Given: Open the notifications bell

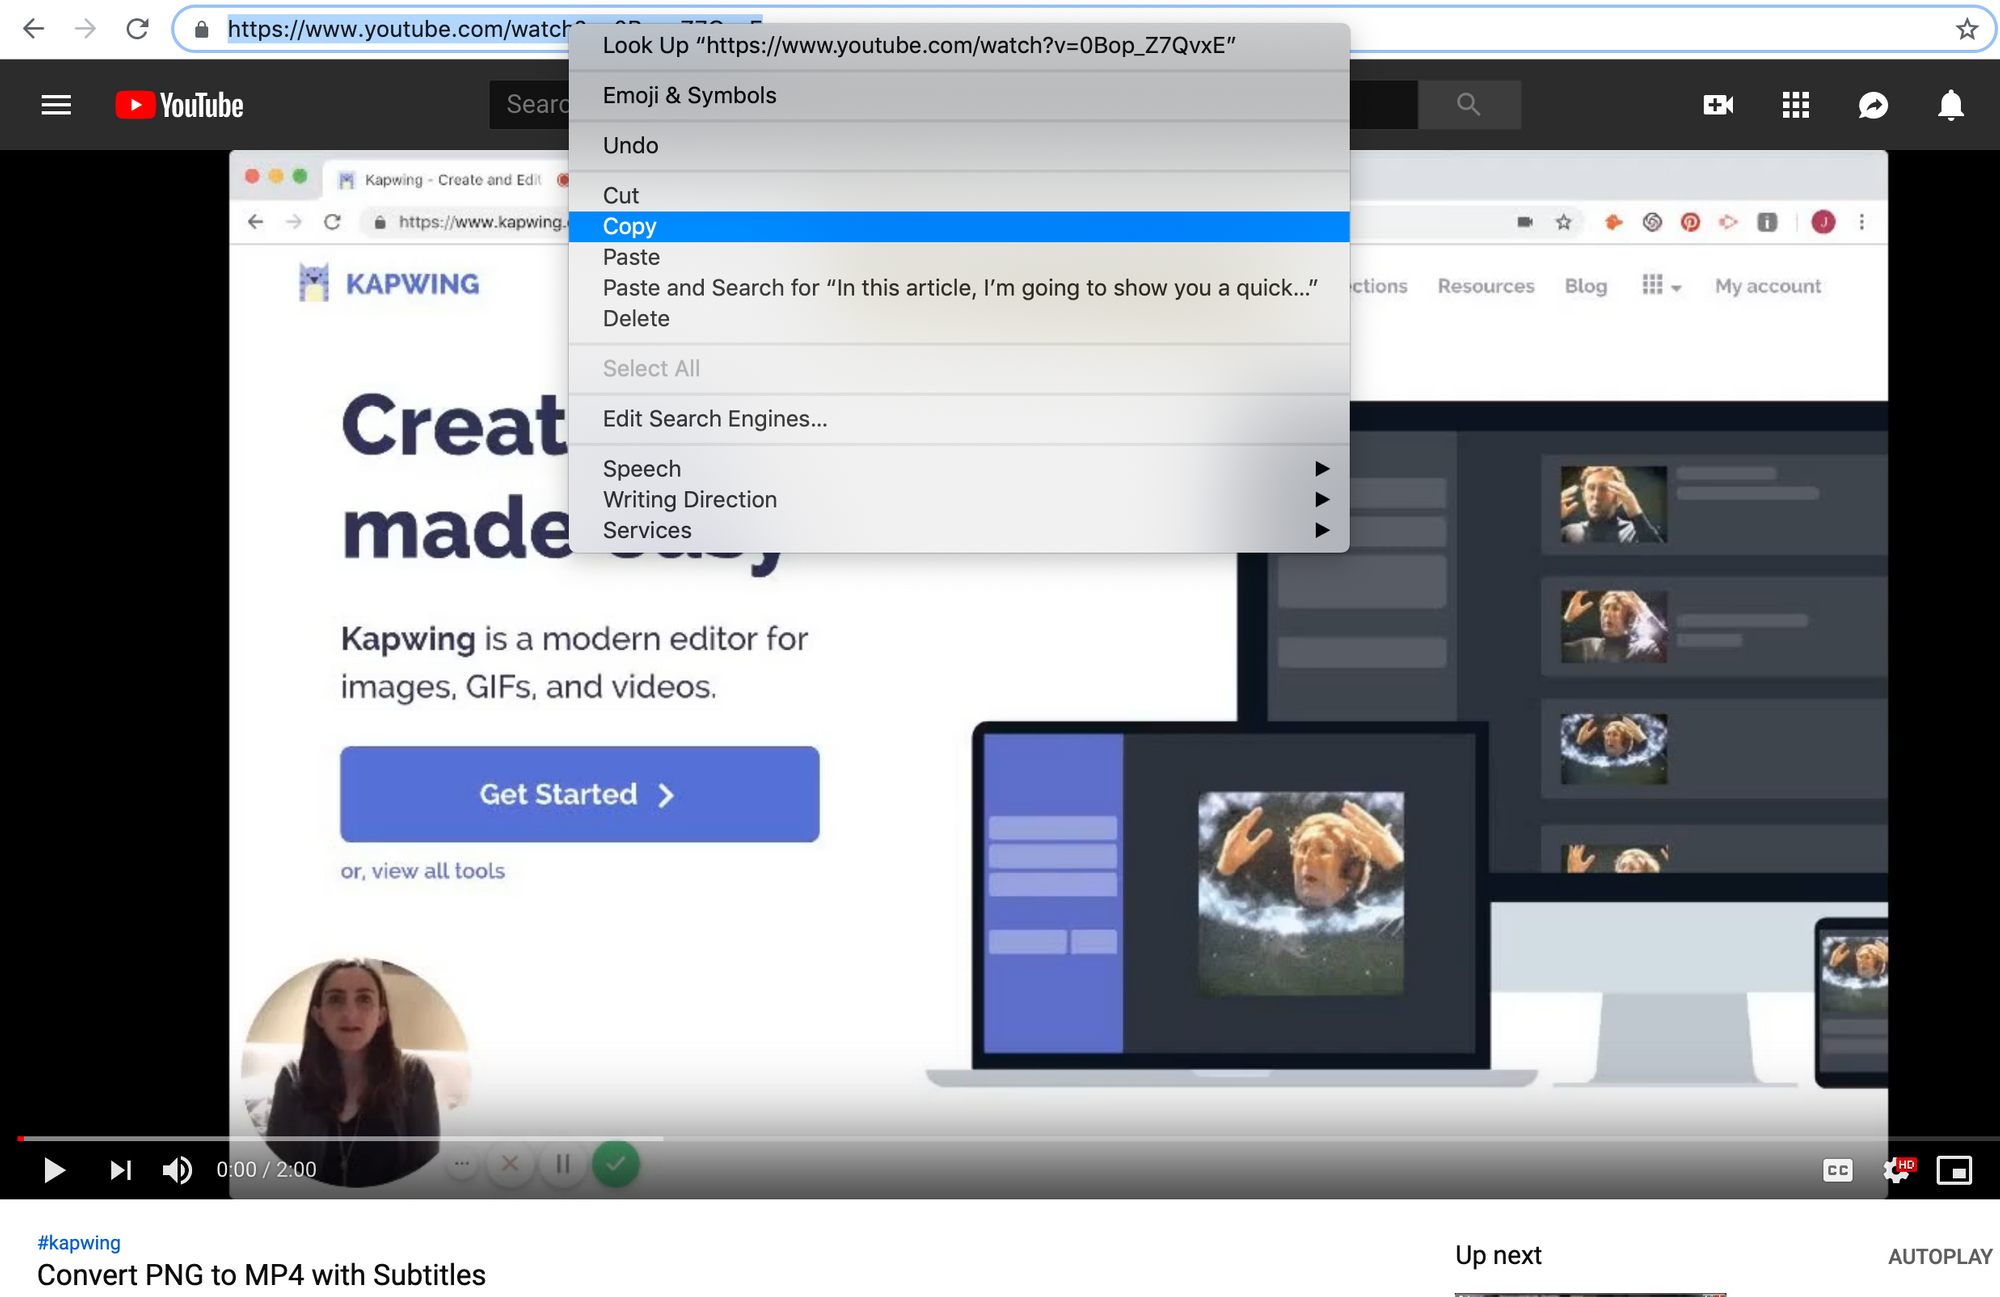Looking at the screenshot, I should coord(1950,105).
